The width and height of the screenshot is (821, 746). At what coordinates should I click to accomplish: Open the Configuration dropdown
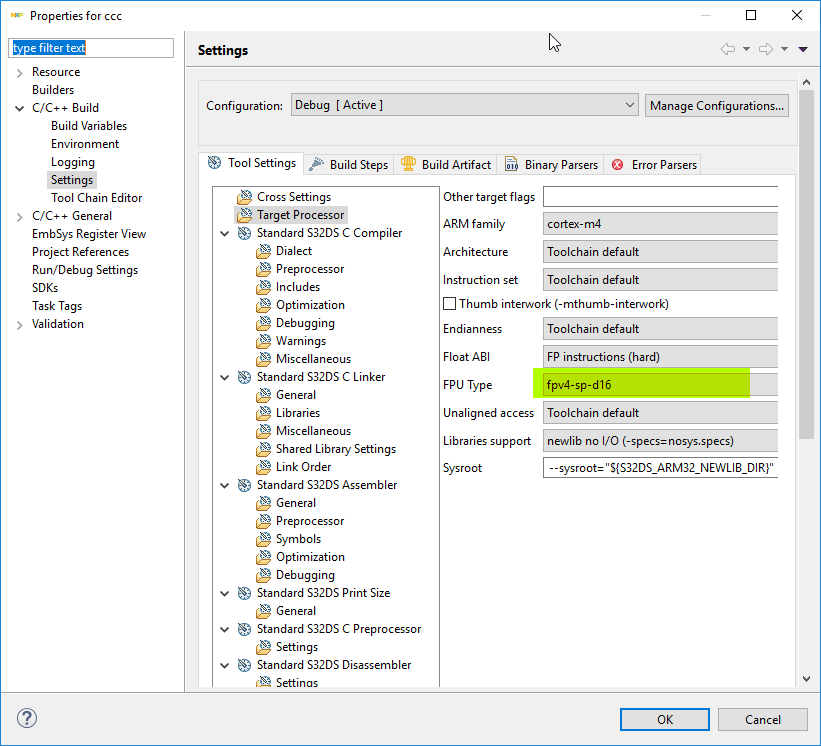click(464, 105)
